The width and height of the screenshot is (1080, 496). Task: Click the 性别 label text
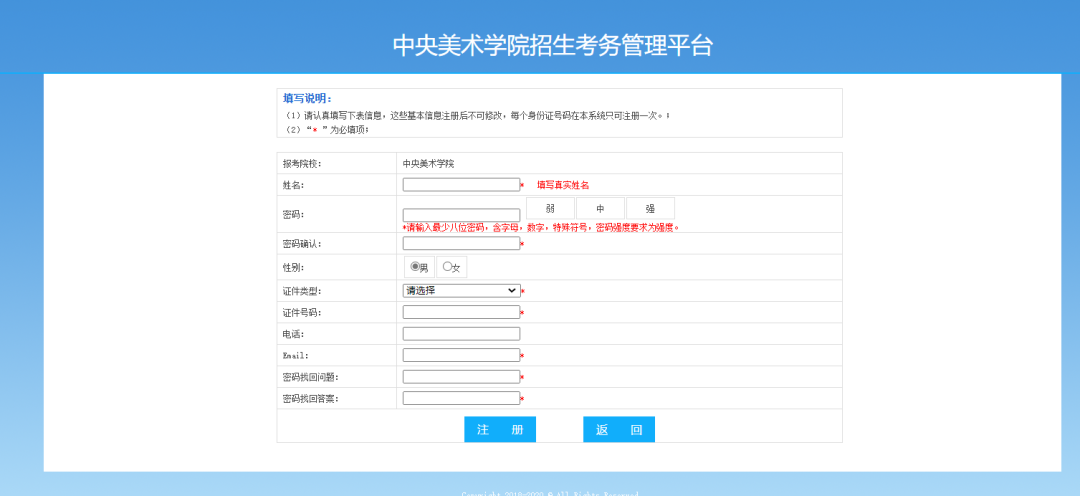293,267
